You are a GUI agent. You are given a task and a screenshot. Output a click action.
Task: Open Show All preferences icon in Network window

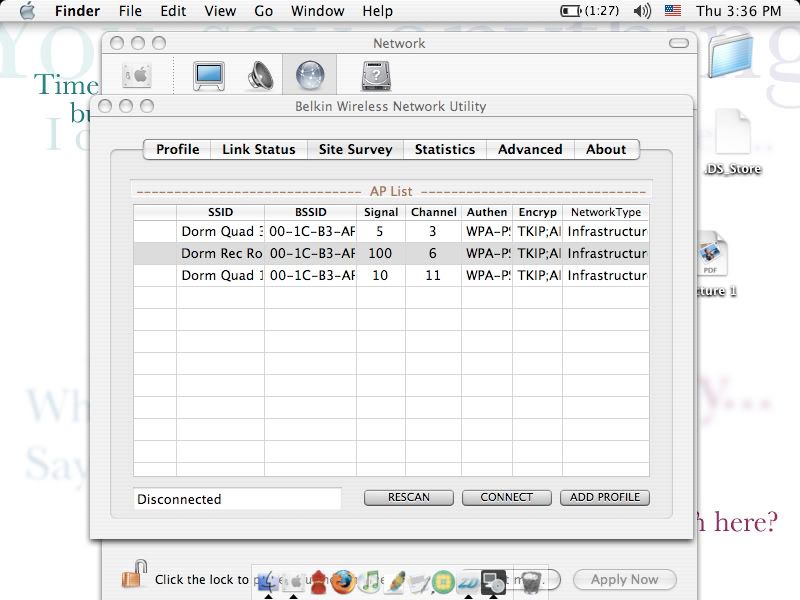click(x=137, y=76)
